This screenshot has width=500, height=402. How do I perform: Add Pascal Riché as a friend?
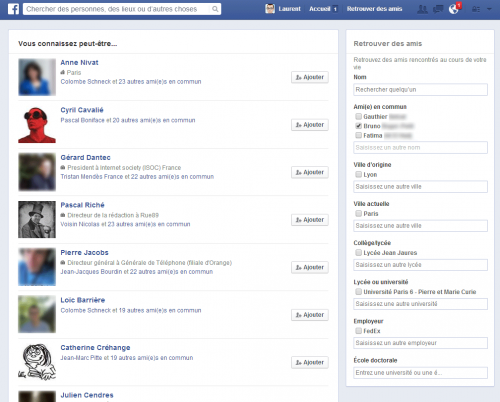(310, 220)
